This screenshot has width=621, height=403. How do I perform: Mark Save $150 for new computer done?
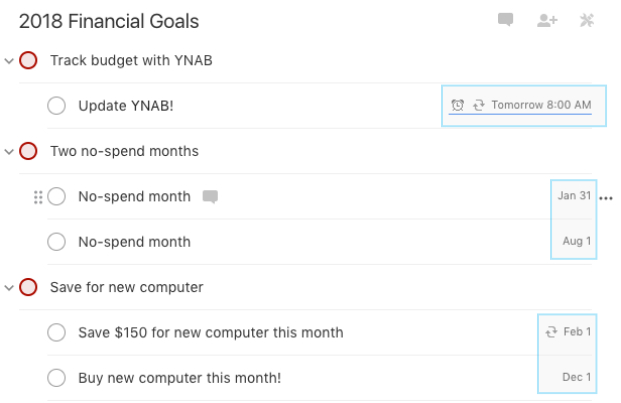click(56, 333)
